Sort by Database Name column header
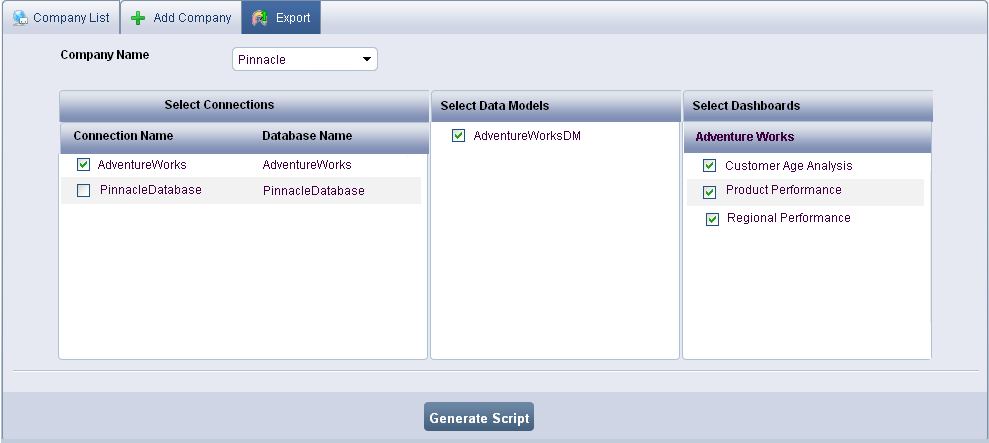The height and width of the screenshot is (443, 989). (x=307, y=136)
